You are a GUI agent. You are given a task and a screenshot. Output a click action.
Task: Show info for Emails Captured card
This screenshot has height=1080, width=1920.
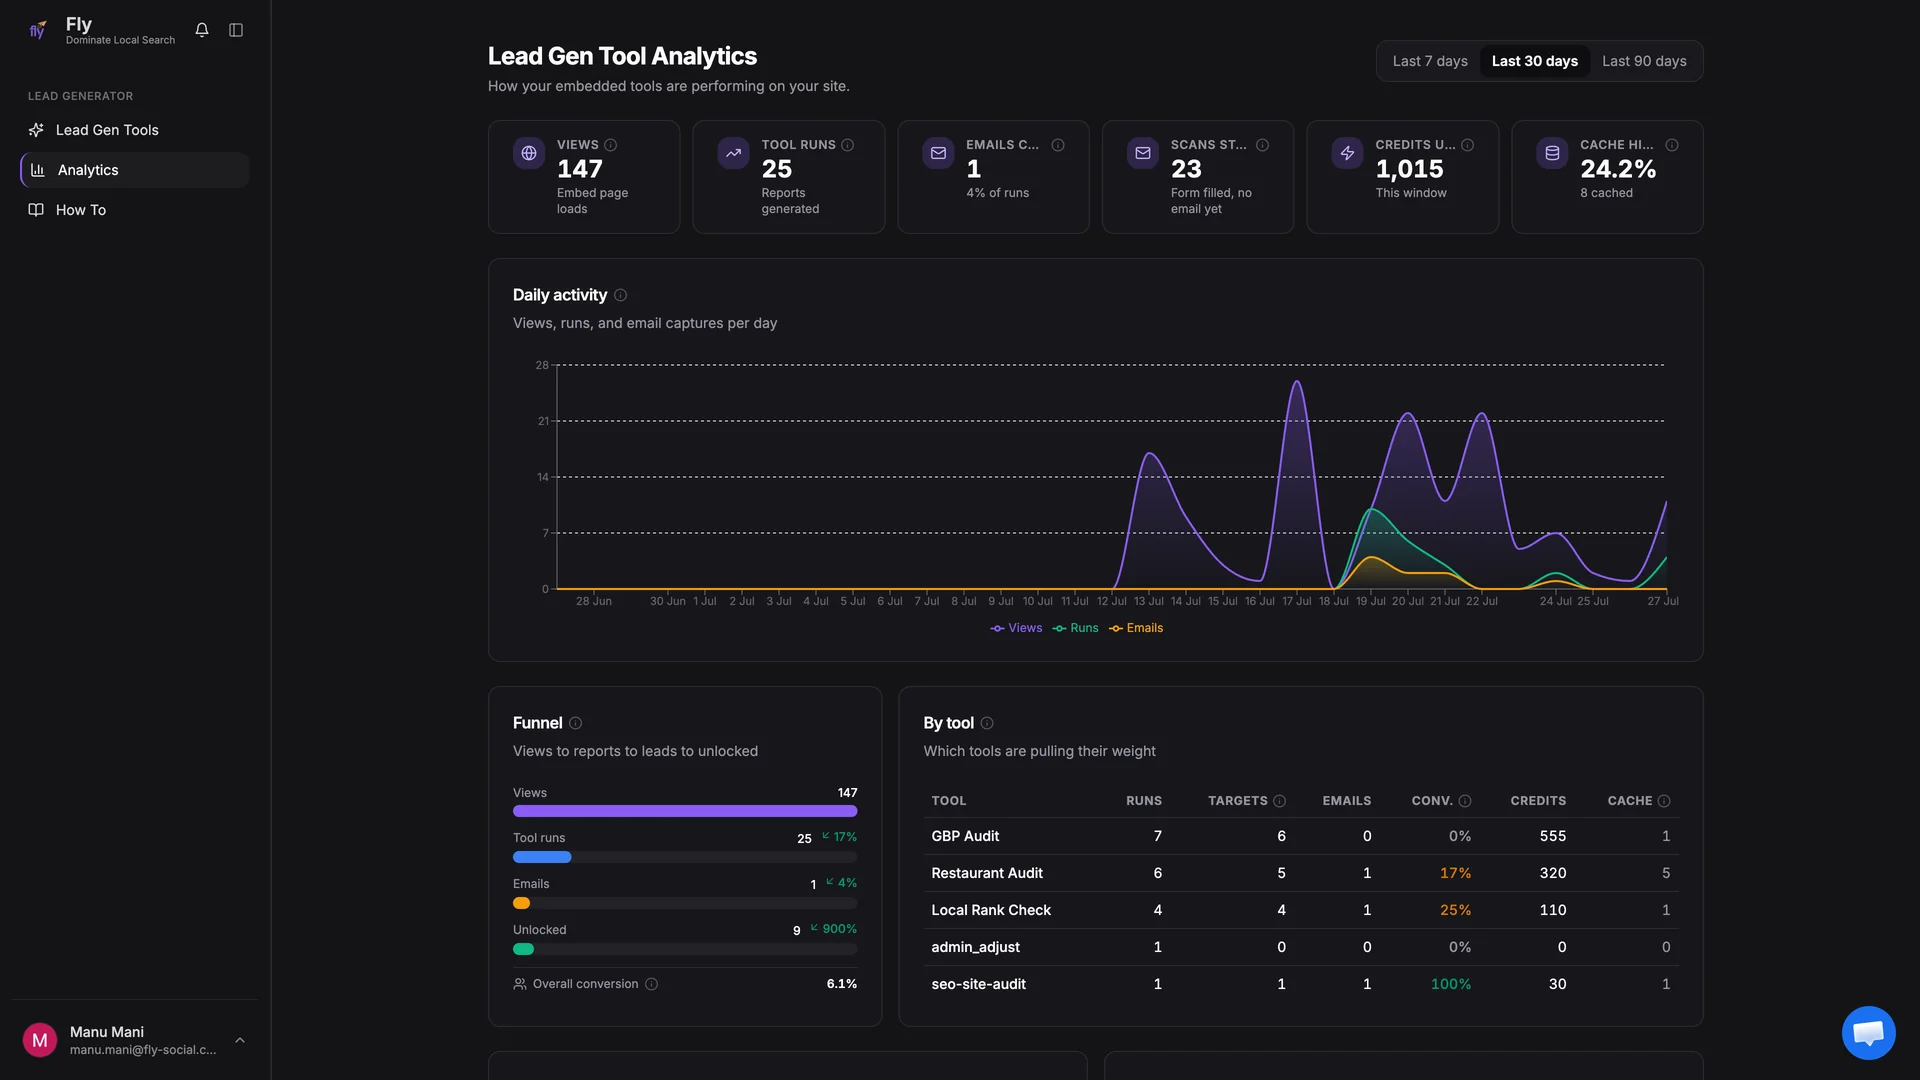1058,145
